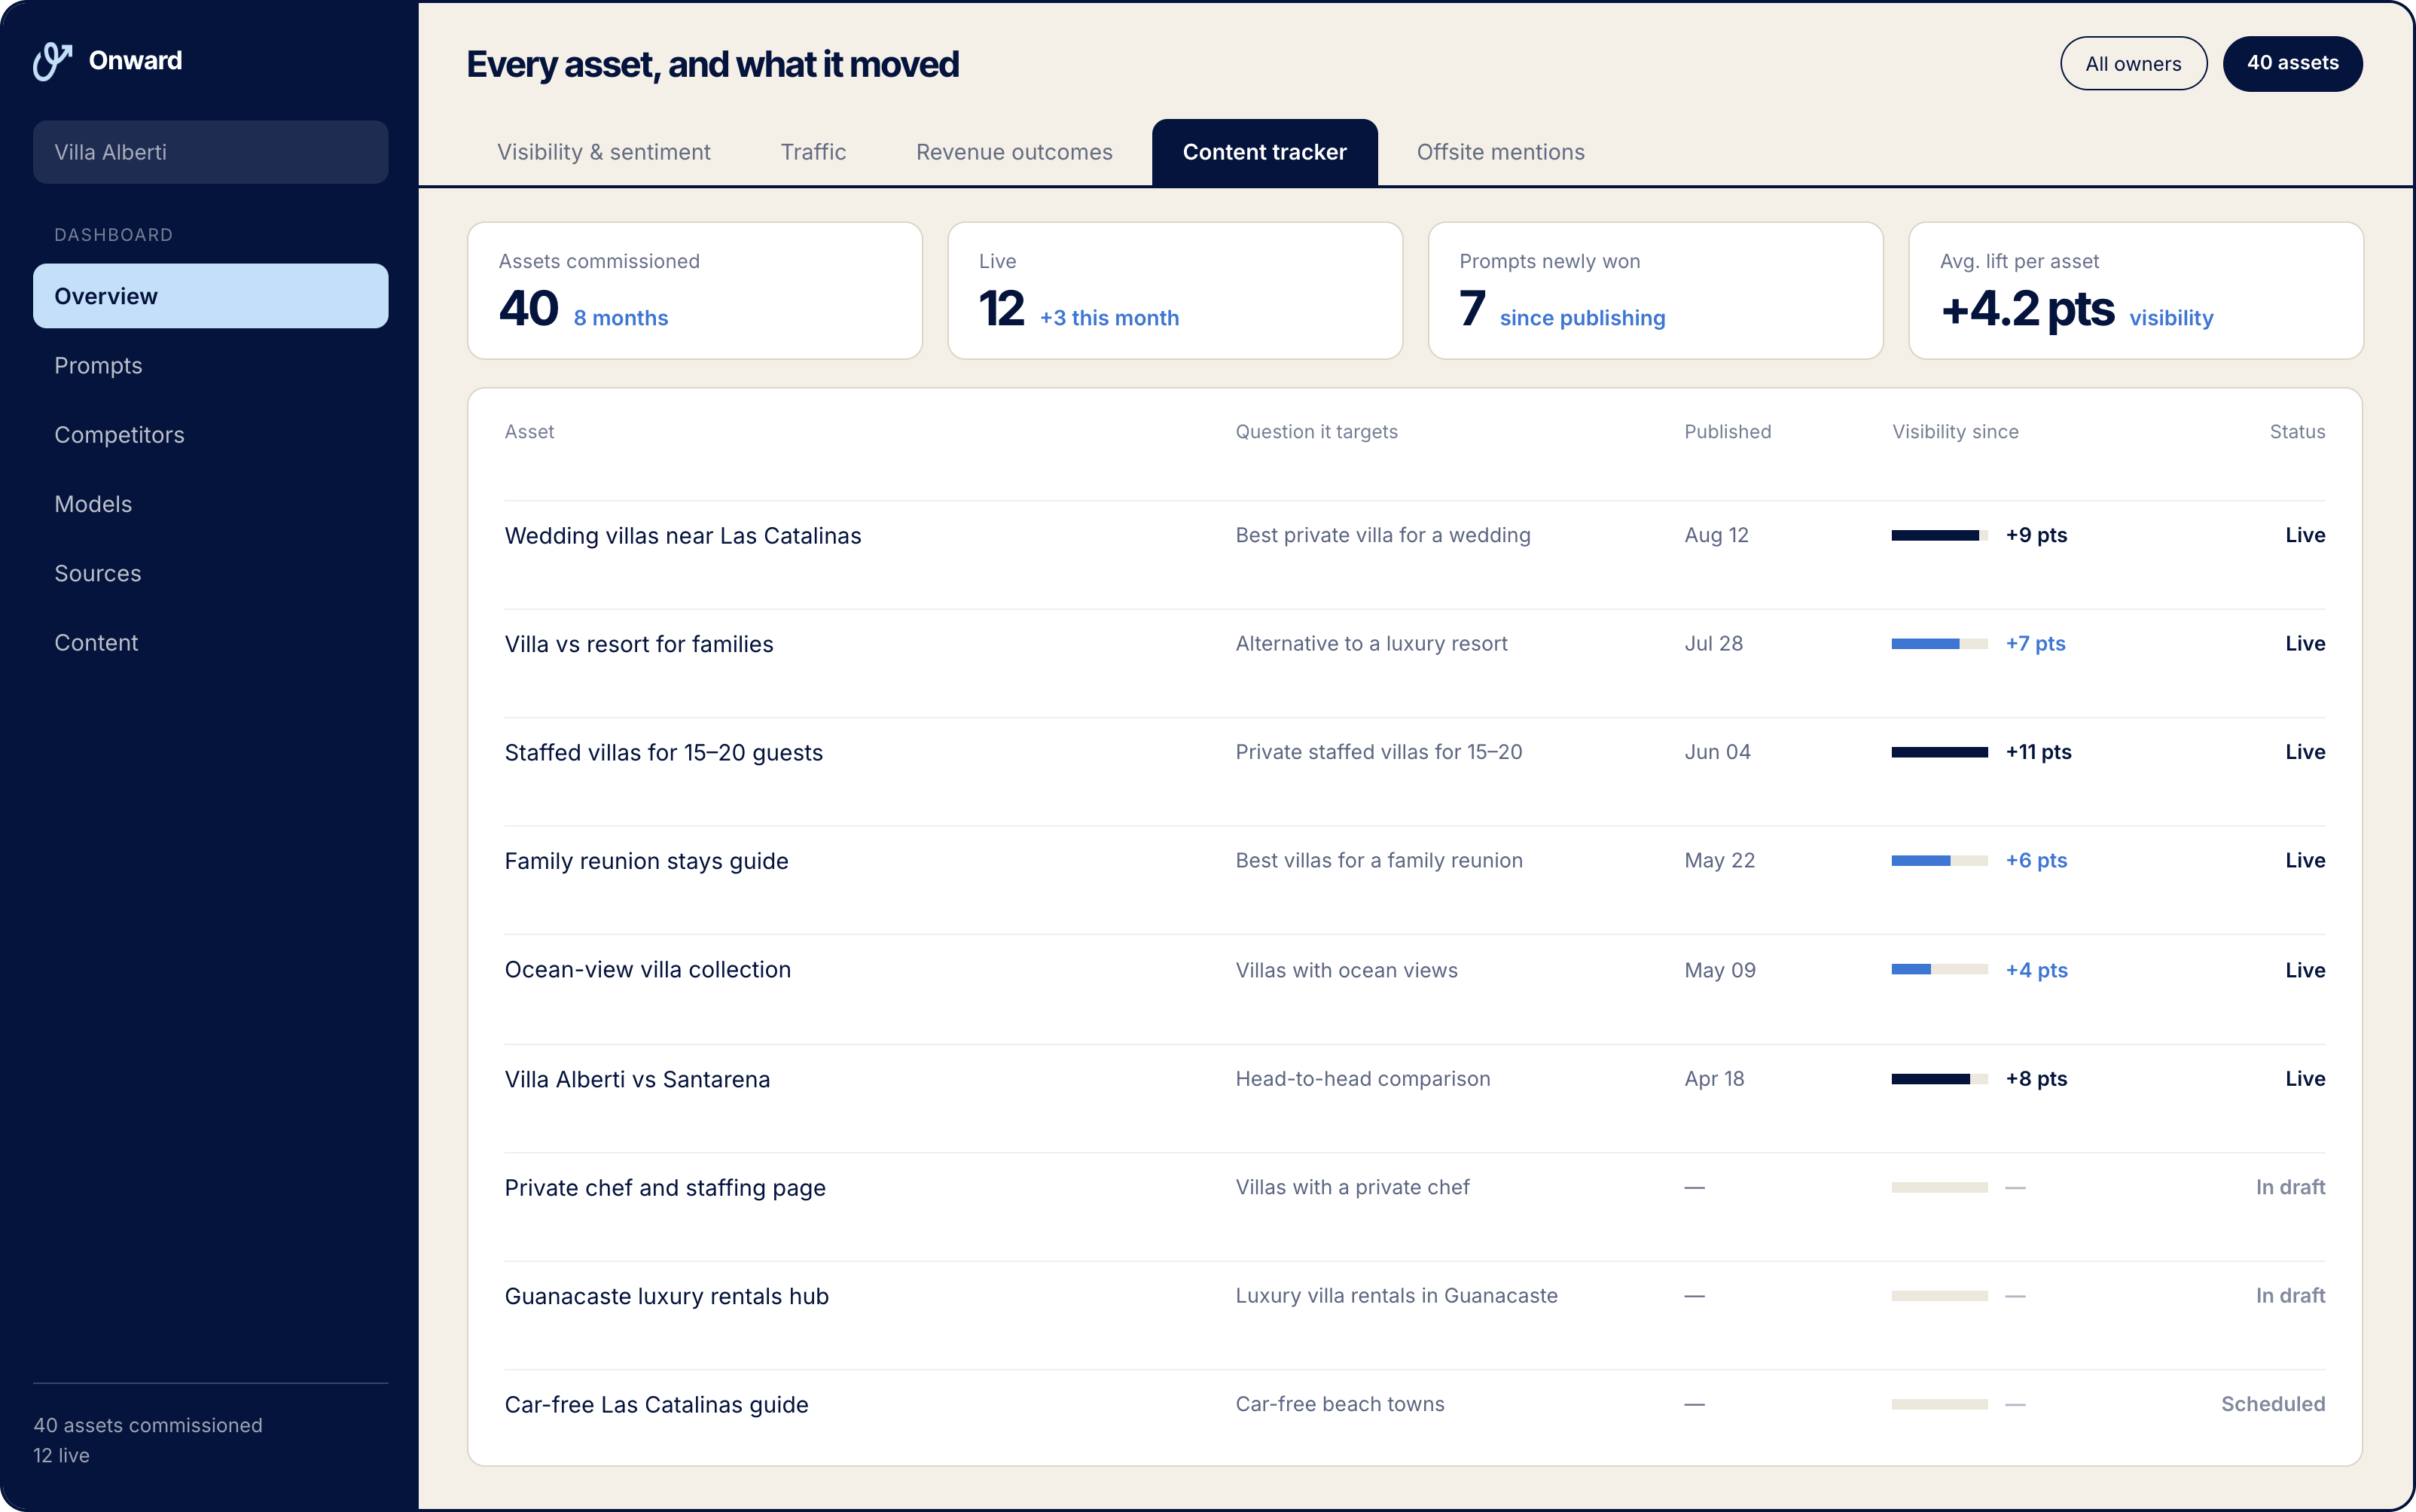Switch to the Traffic tab

click(813, 152)
